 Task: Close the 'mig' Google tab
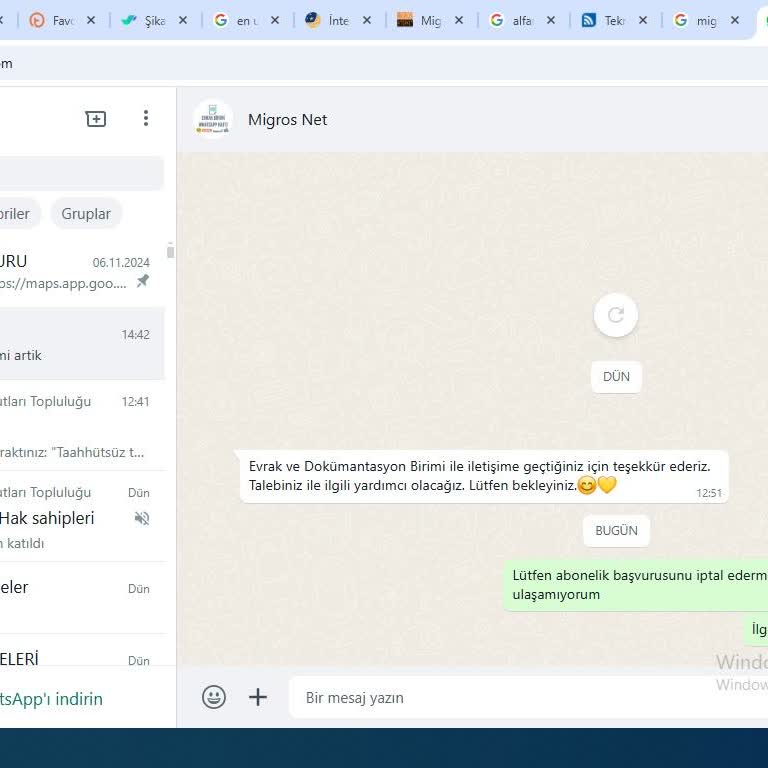735,20
